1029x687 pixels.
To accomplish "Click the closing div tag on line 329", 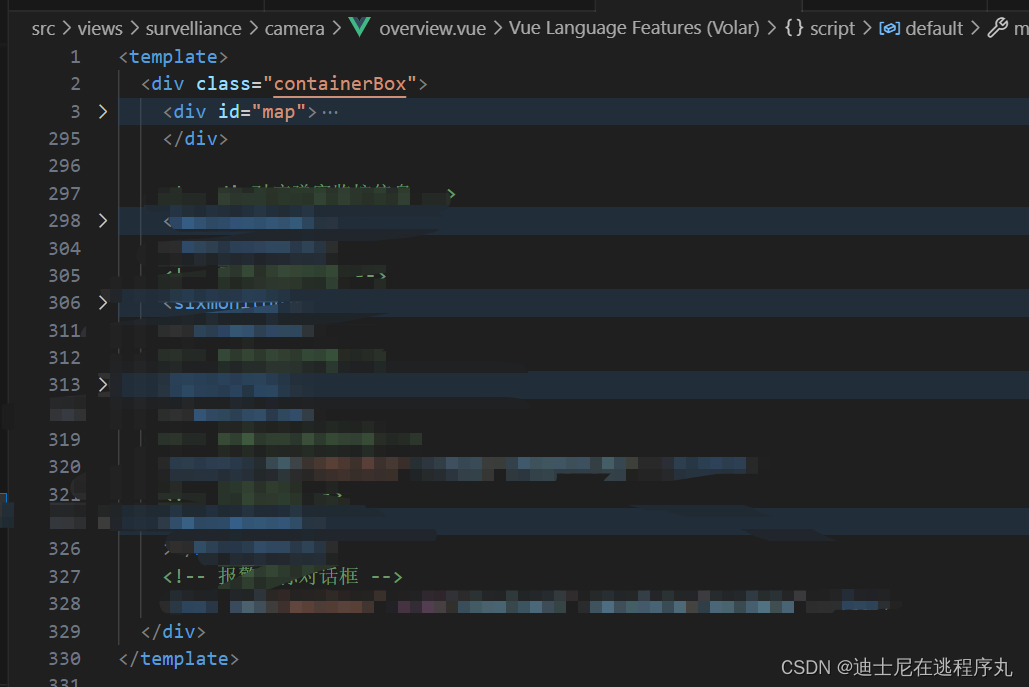I will click(x=173, y=631).
